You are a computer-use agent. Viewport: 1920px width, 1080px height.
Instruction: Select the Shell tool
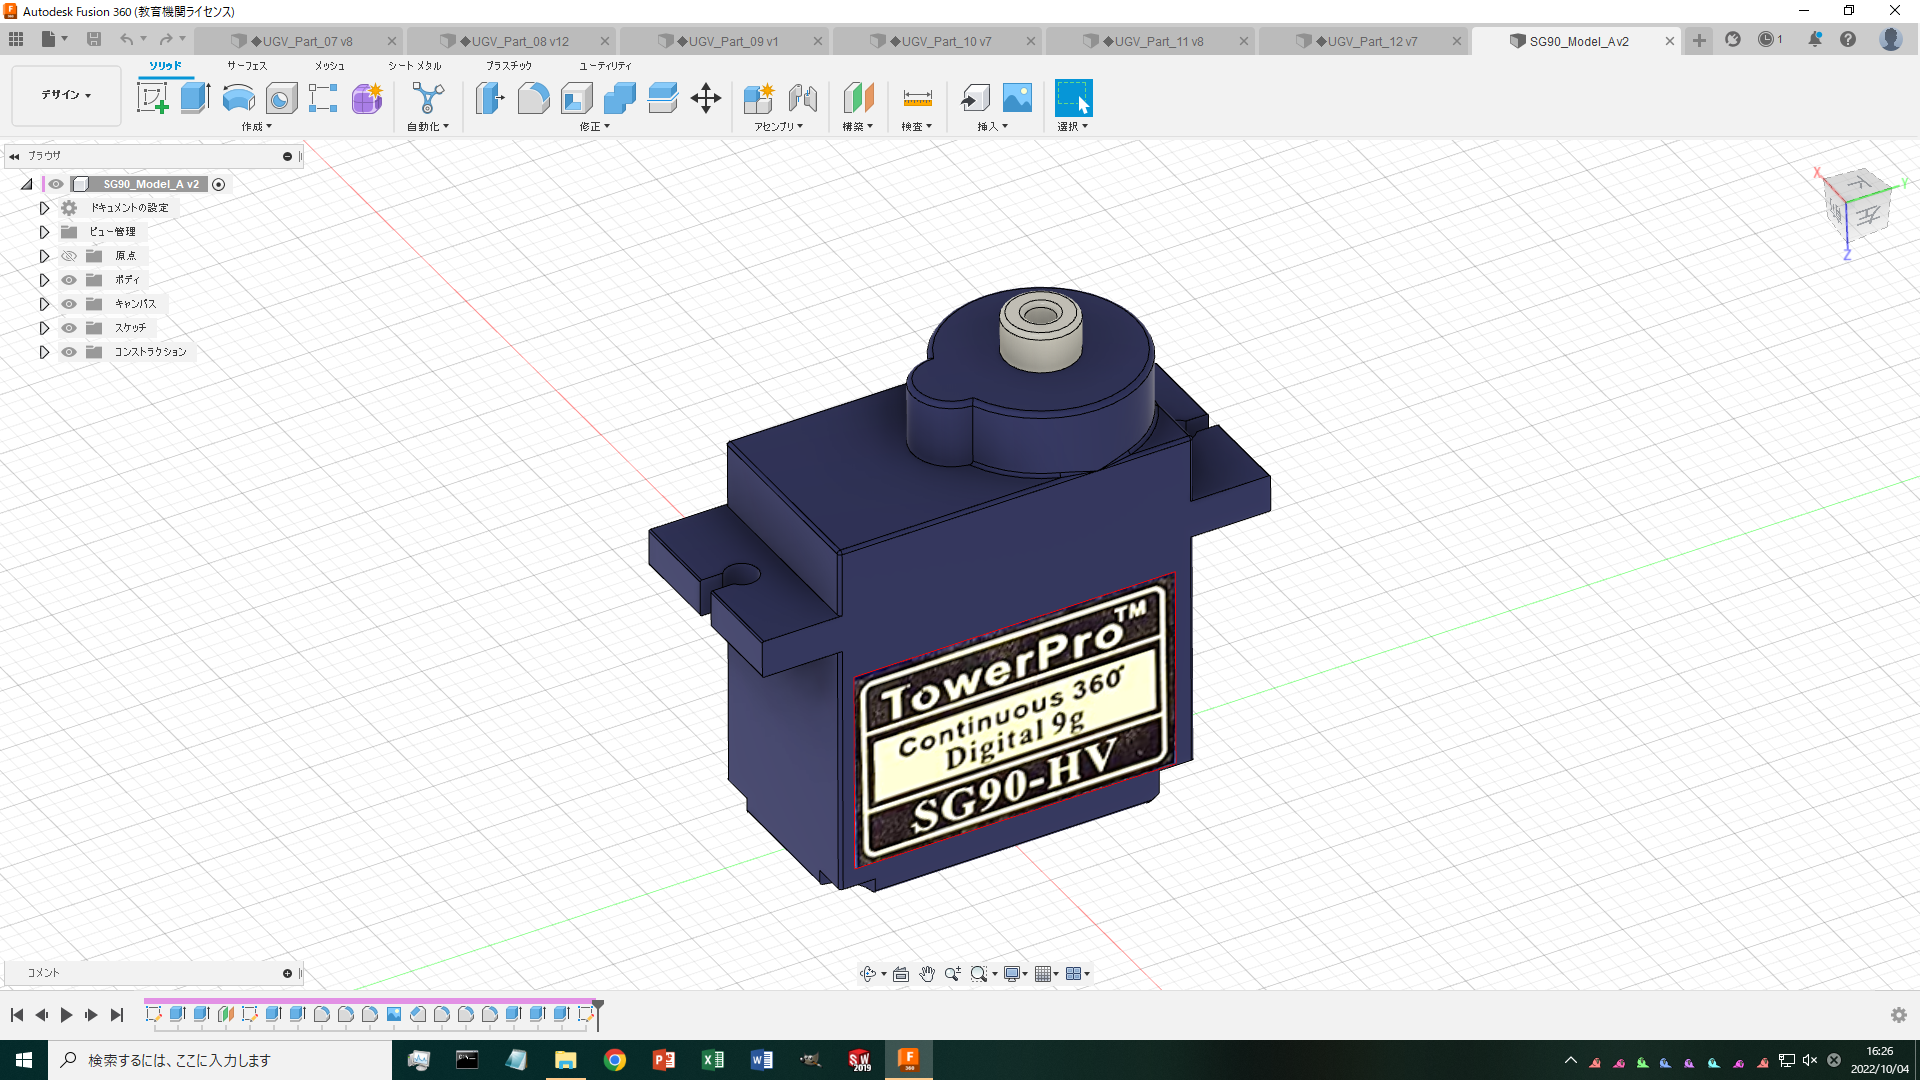pyautogui.click(x=577, y=98)
